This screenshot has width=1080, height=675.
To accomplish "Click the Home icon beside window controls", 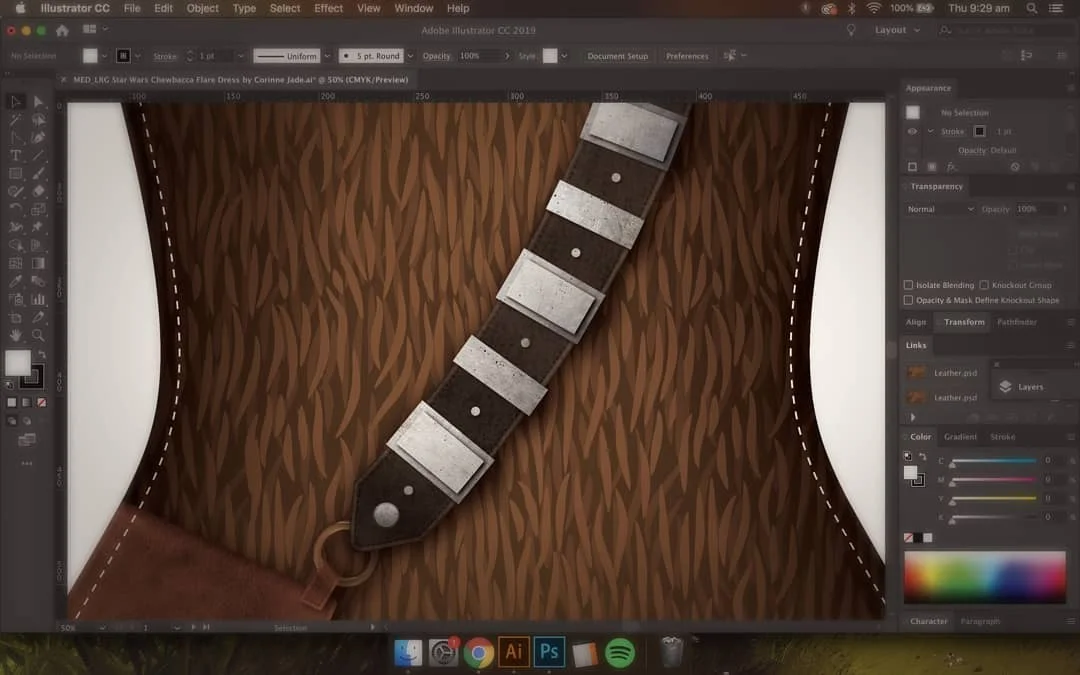I will (62, 30).
